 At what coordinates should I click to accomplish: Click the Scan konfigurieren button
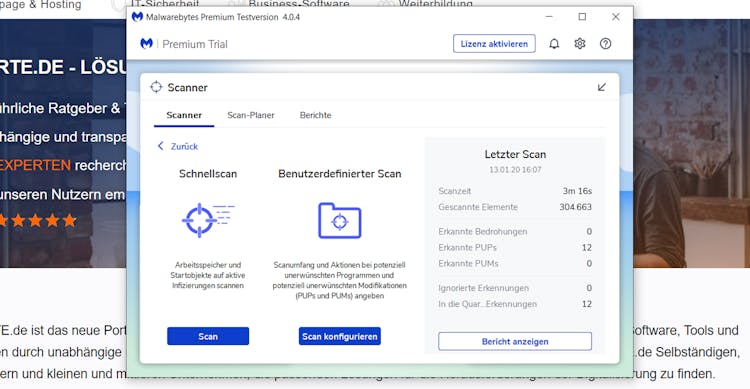(340, 336)
